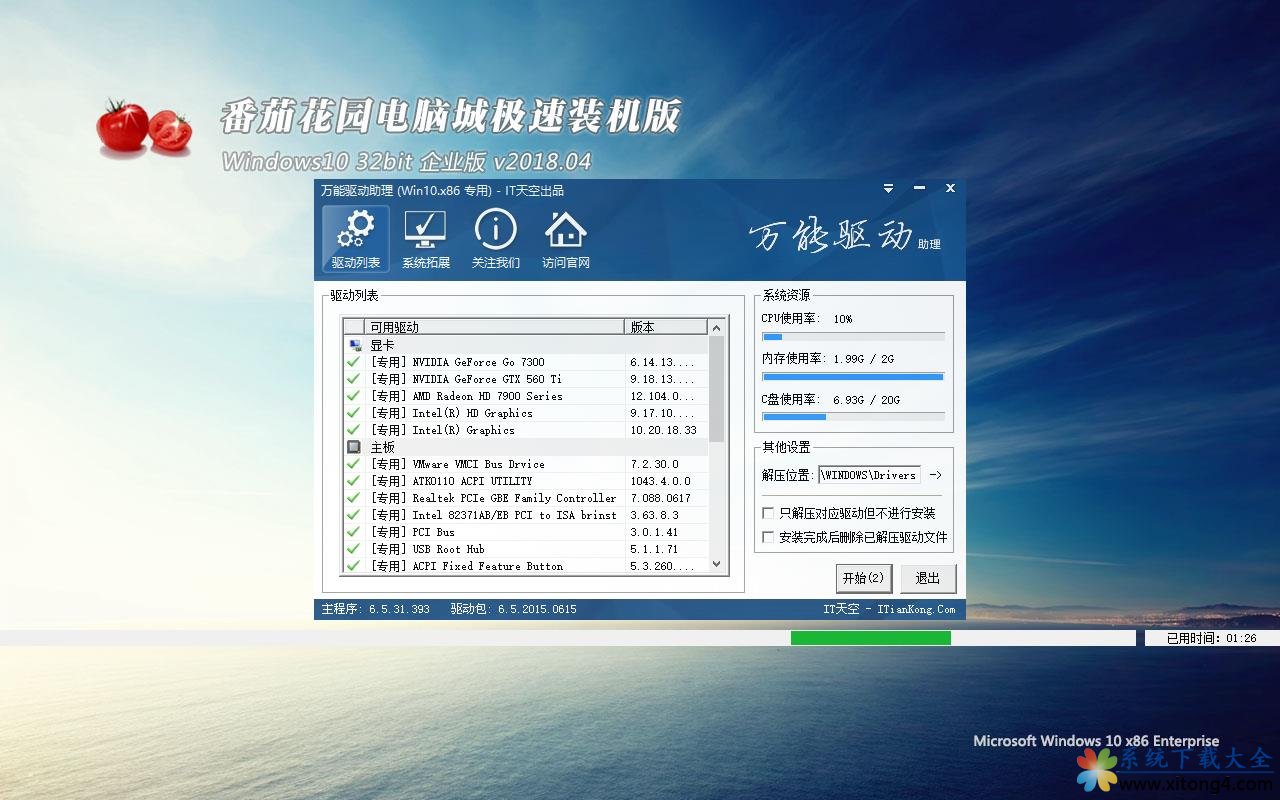Close the 万能驱动助理 window

[950, 188]
